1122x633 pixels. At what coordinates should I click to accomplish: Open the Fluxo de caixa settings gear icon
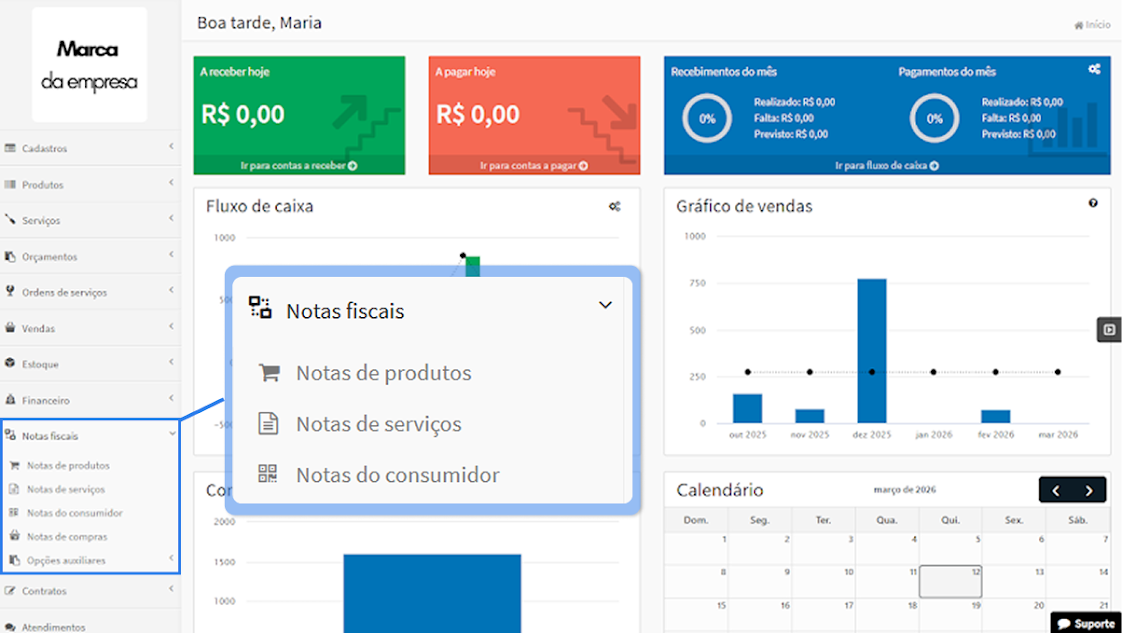pyautogui.click(x=615, y=207)
